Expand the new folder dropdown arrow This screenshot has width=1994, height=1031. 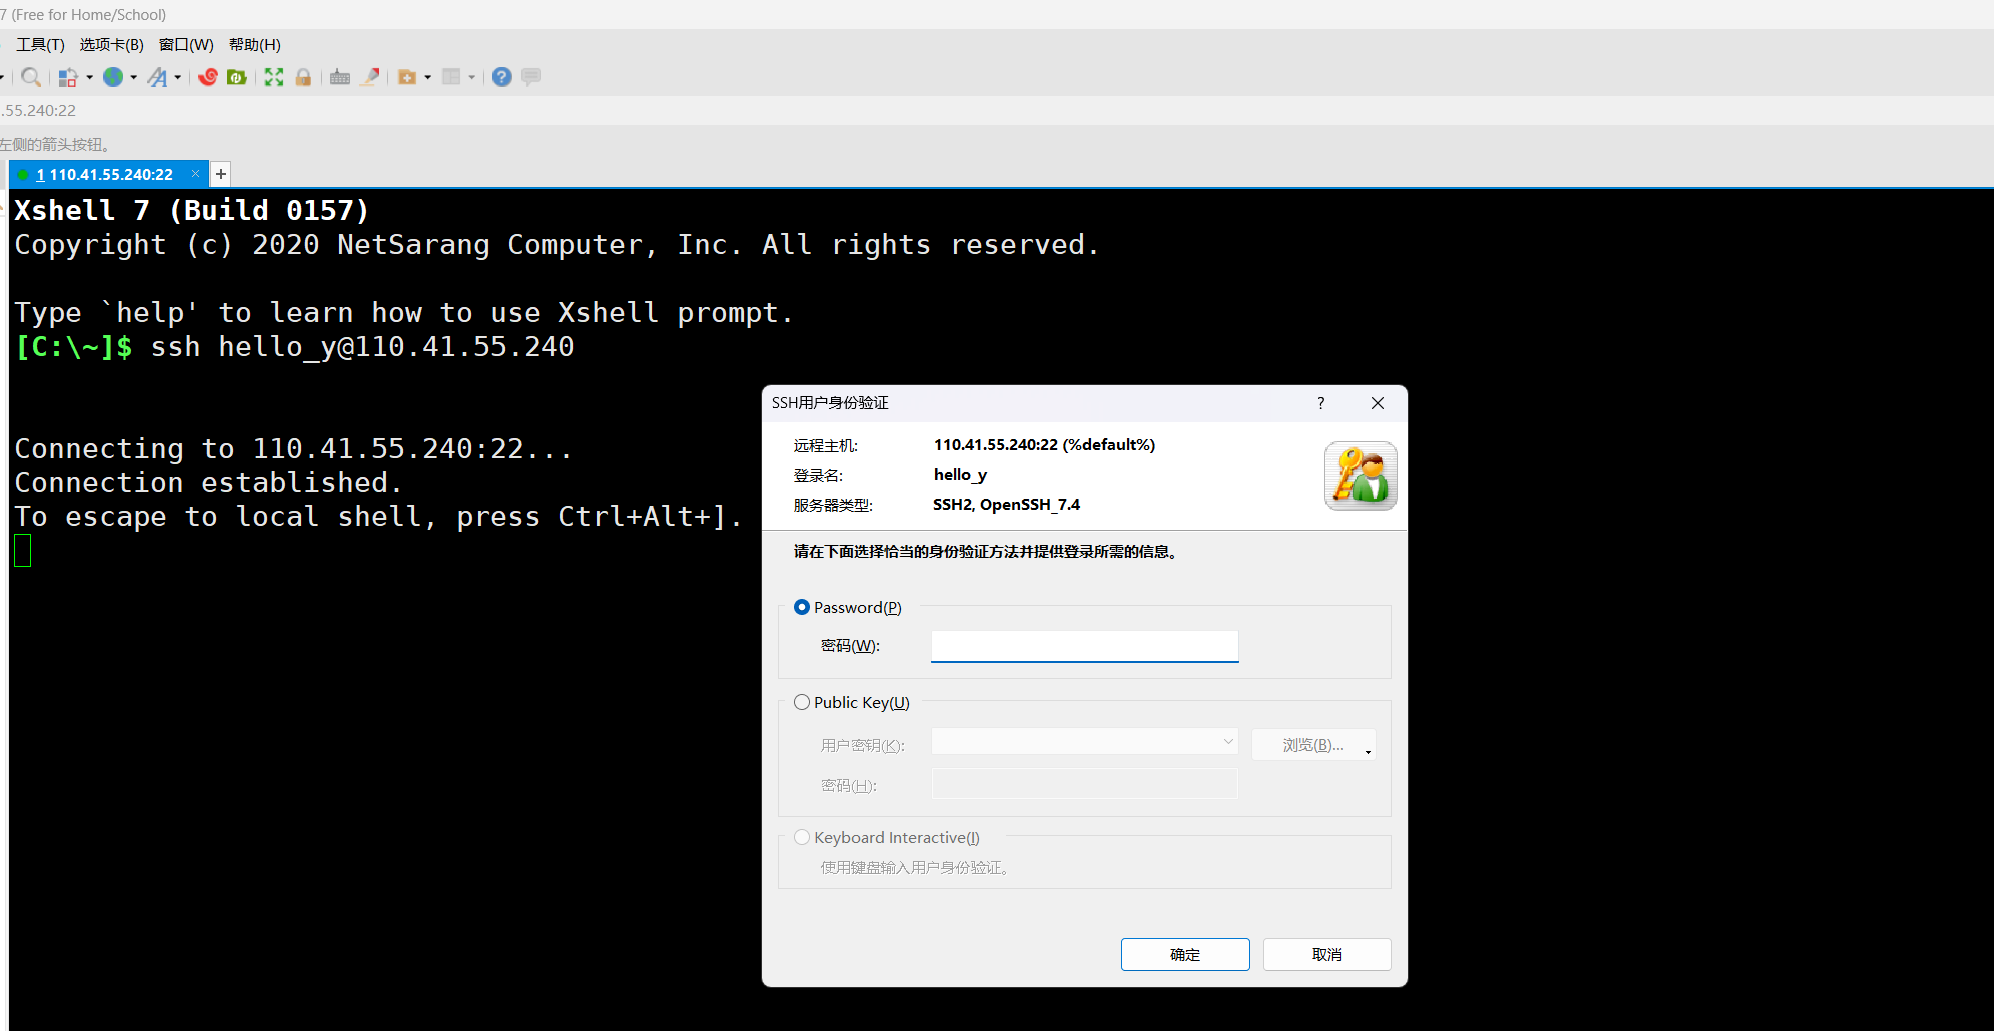428,77
